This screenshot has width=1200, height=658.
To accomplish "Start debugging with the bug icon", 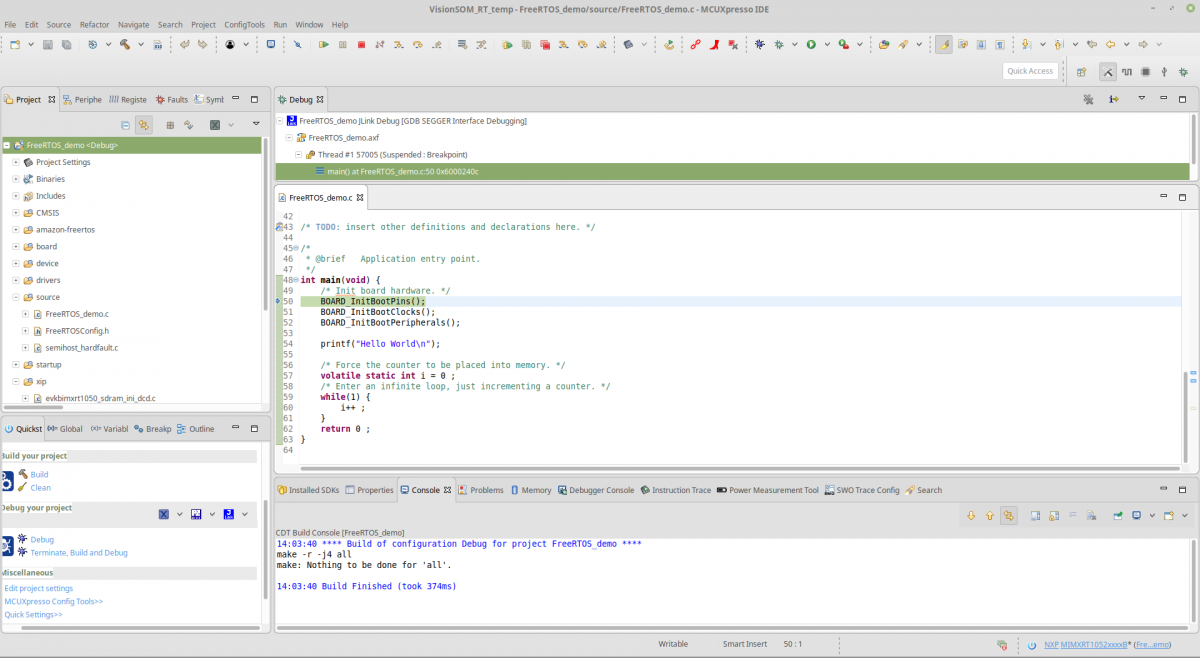I will [x=759, y=44].
